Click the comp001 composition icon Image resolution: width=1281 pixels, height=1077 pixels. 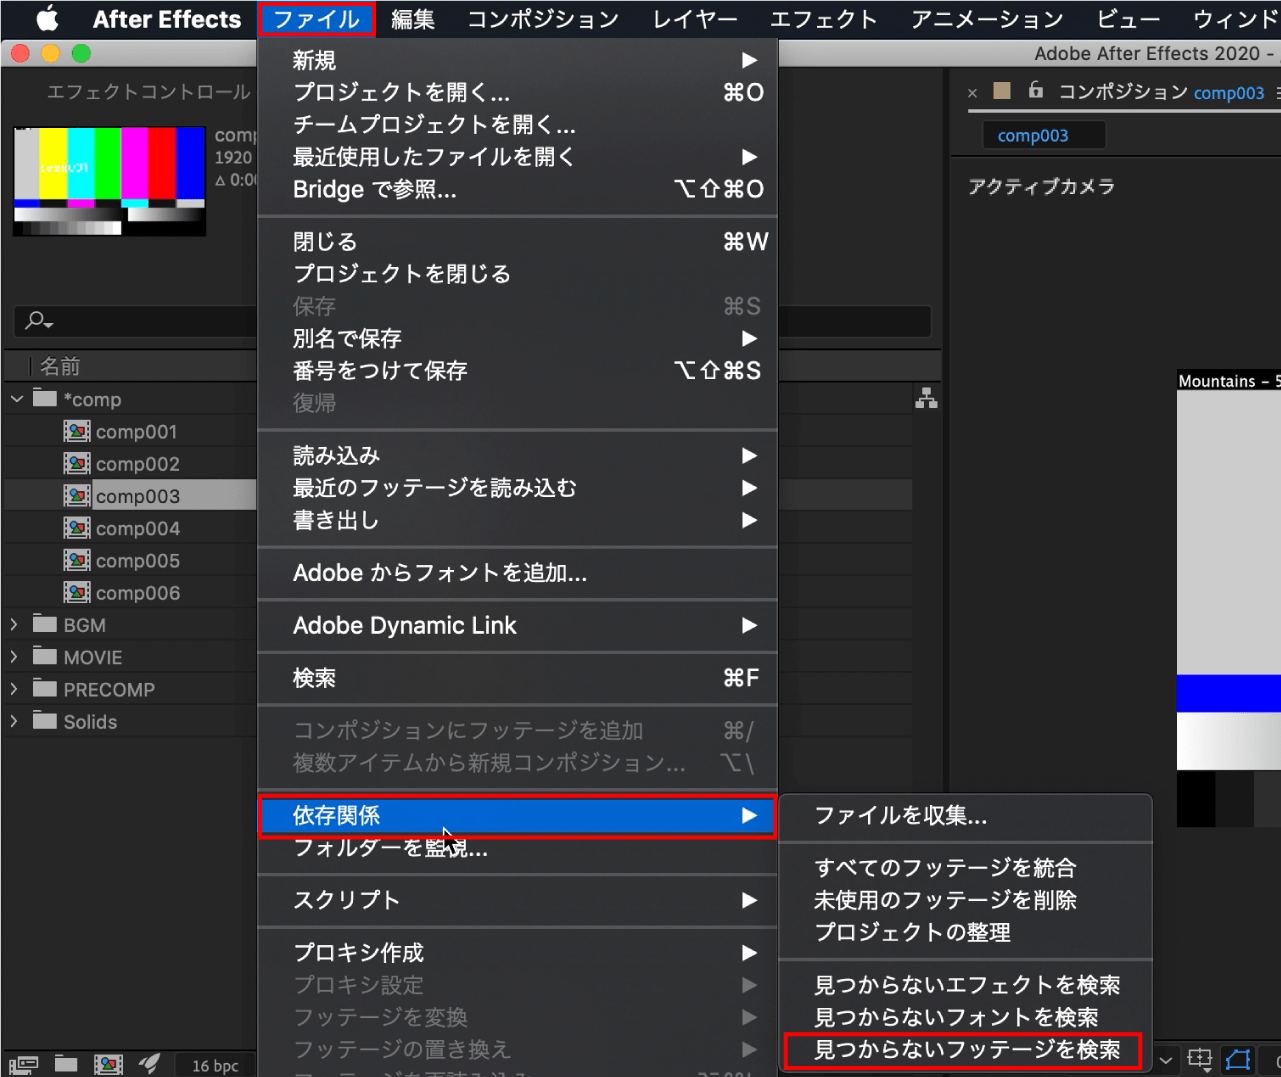coord(77,431)
